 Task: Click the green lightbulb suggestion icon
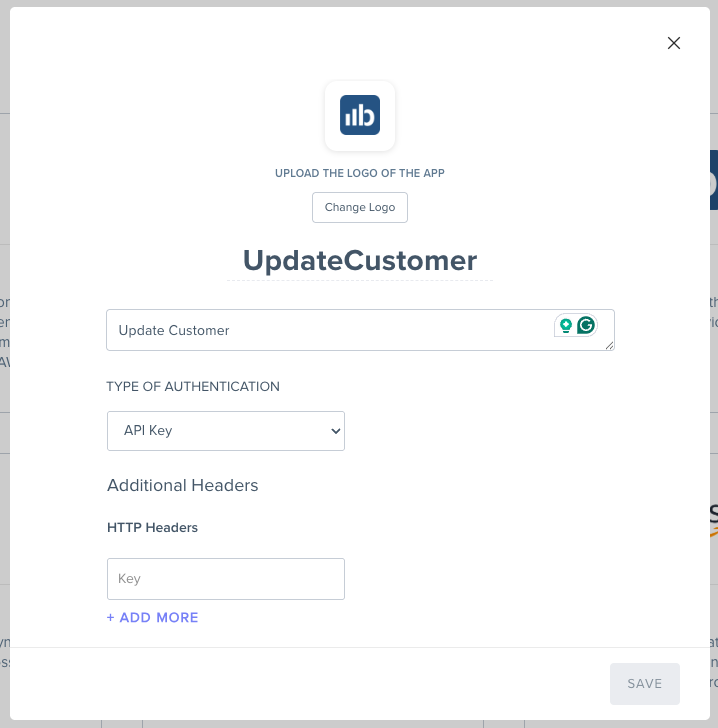pyautogui.click(x=566, y=325)
